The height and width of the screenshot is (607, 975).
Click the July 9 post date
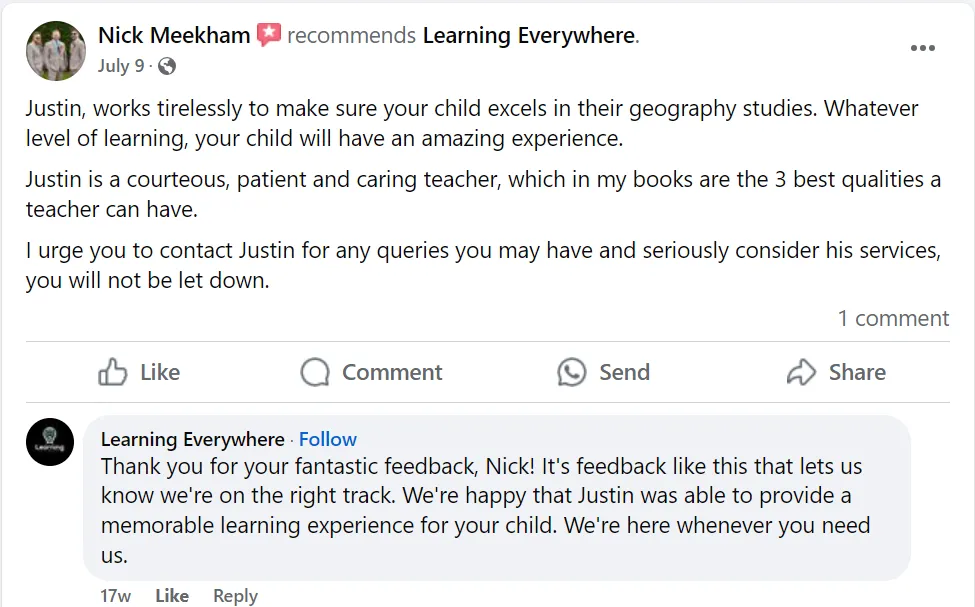point(121,66)
